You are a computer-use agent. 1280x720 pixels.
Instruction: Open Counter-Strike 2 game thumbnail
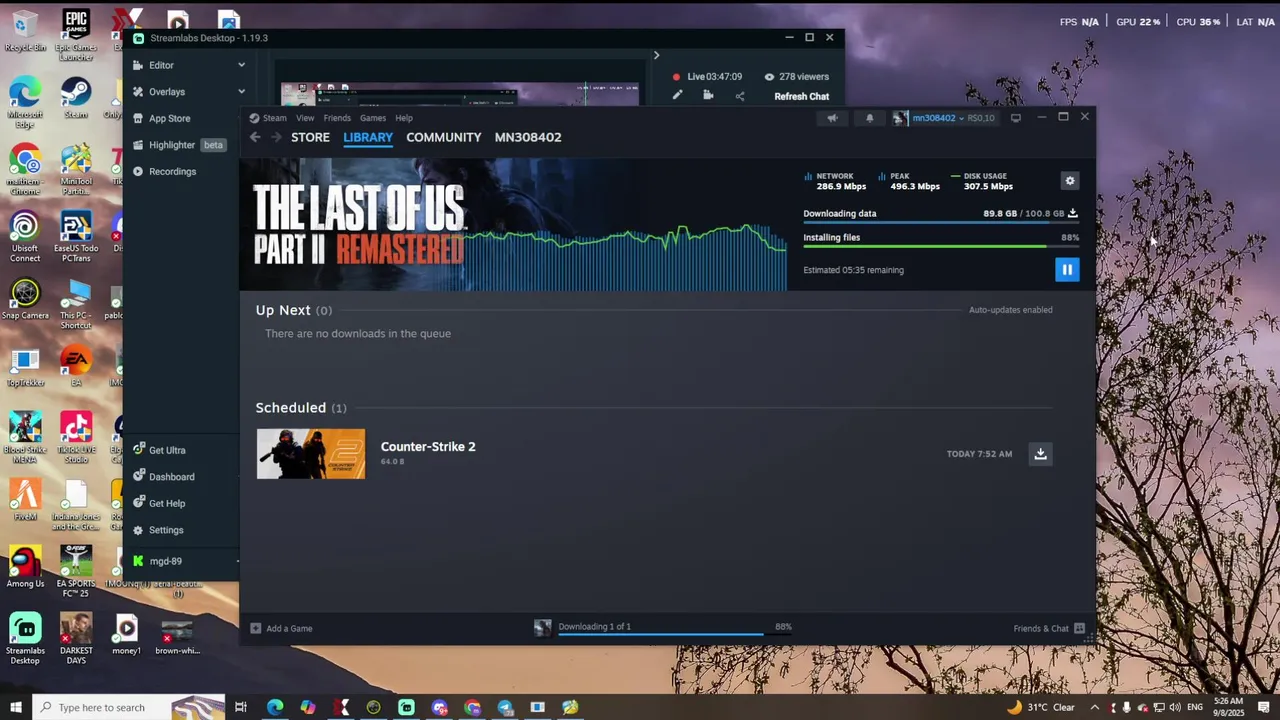click(311, 454)
